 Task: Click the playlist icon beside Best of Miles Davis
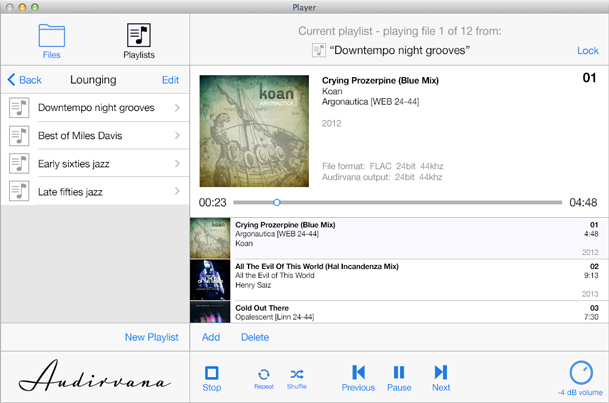click(x=19, y=135)
